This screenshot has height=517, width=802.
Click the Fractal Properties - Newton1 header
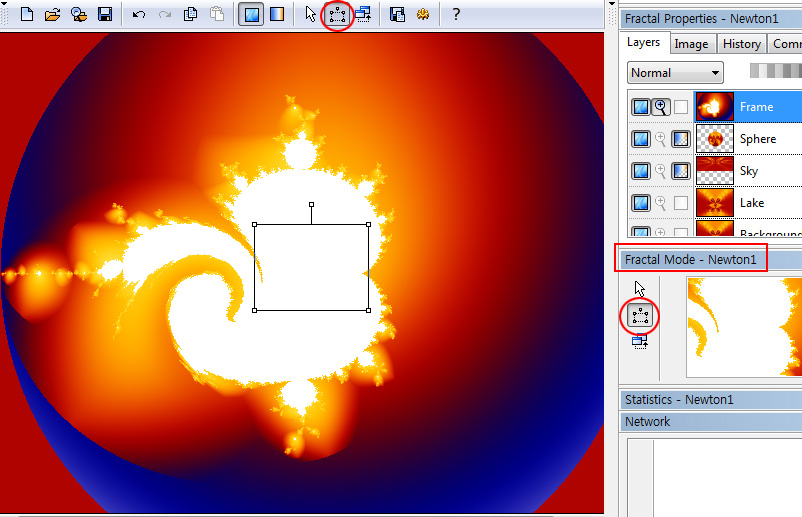[x=711, y=19]
